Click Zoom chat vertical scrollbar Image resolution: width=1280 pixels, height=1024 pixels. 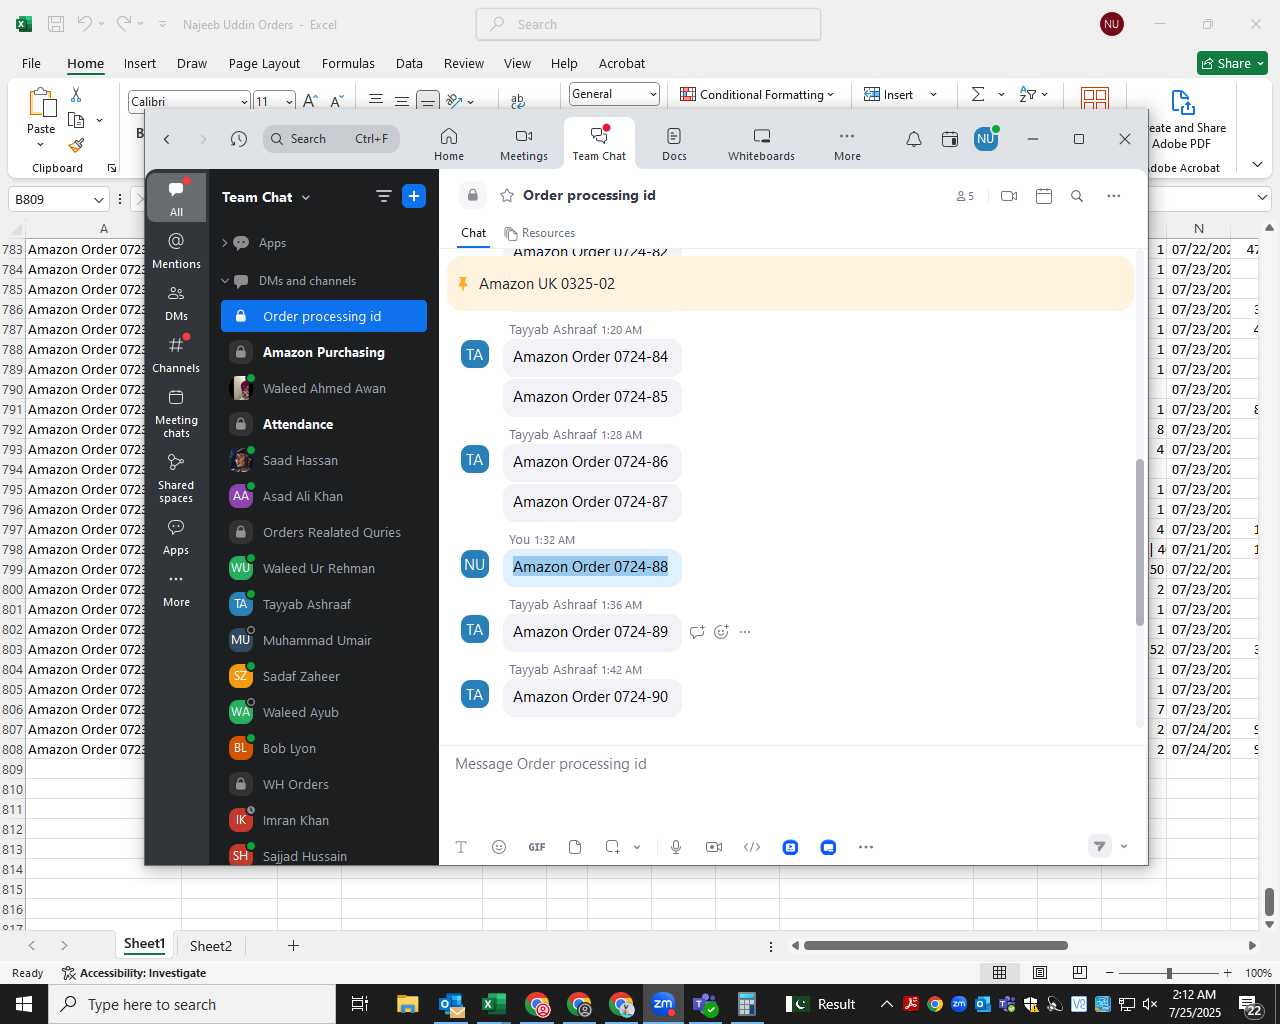(x=1140, y=543)
